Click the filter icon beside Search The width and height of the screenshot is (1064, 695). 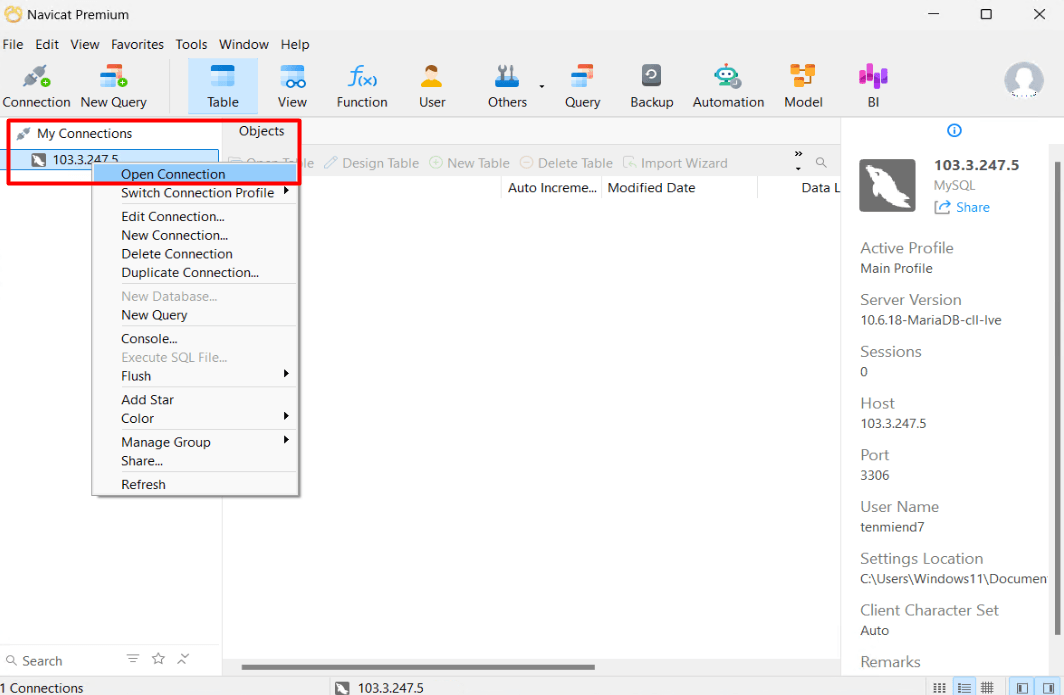(133, 659)
